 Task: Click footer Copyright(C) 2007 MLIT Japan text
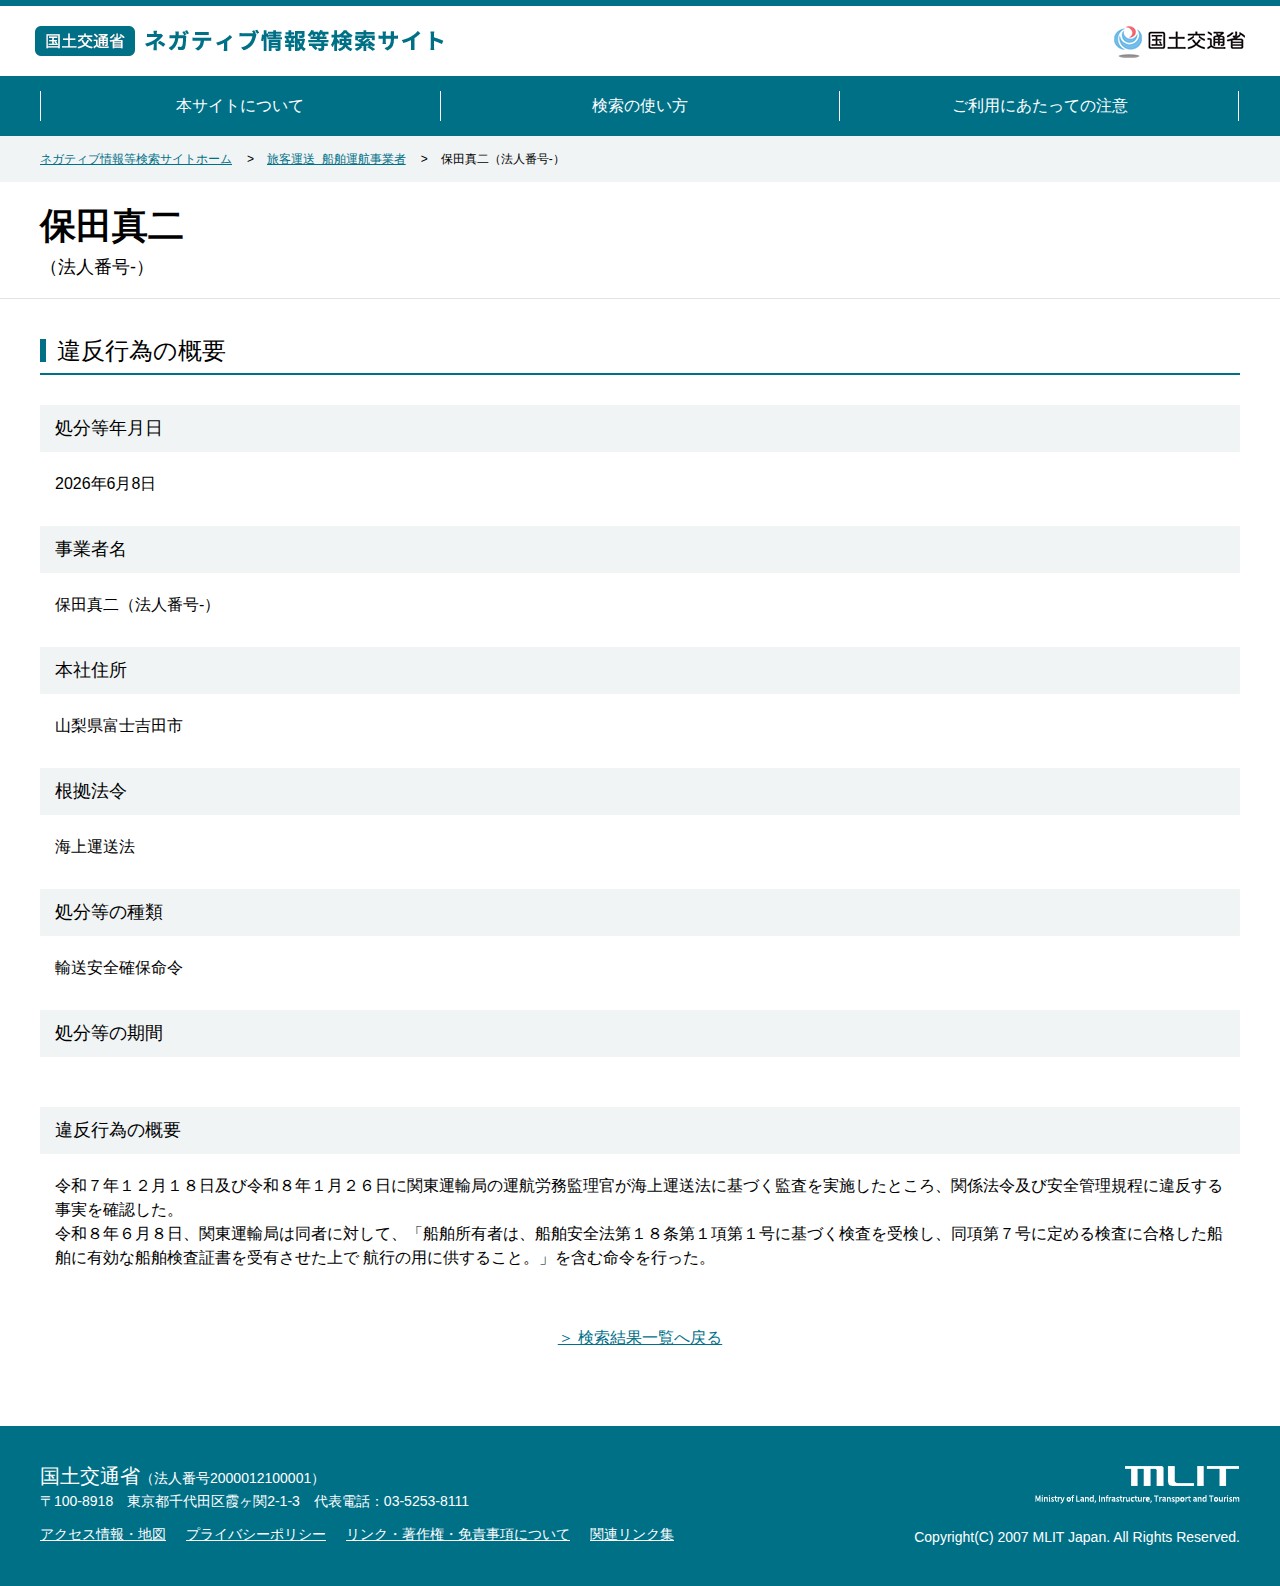(x=1077, y=1537)
